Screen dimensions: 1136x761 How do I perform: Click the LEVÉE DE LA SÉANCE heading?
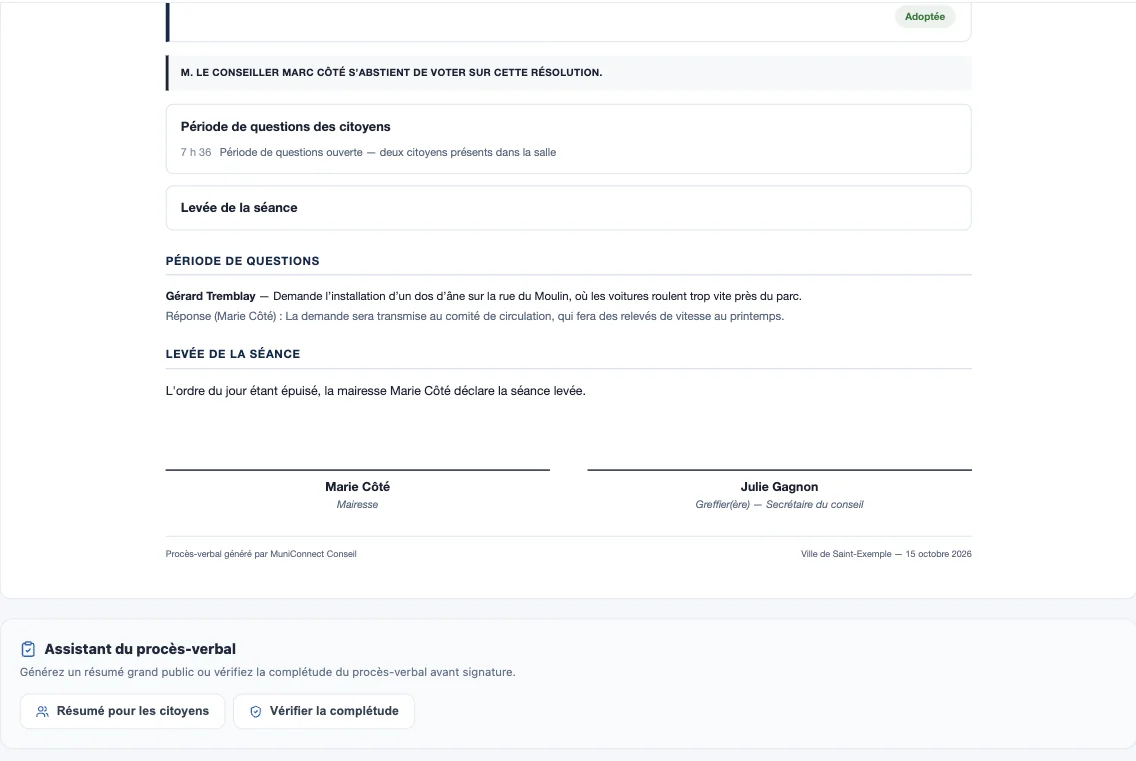coord(233,354)
